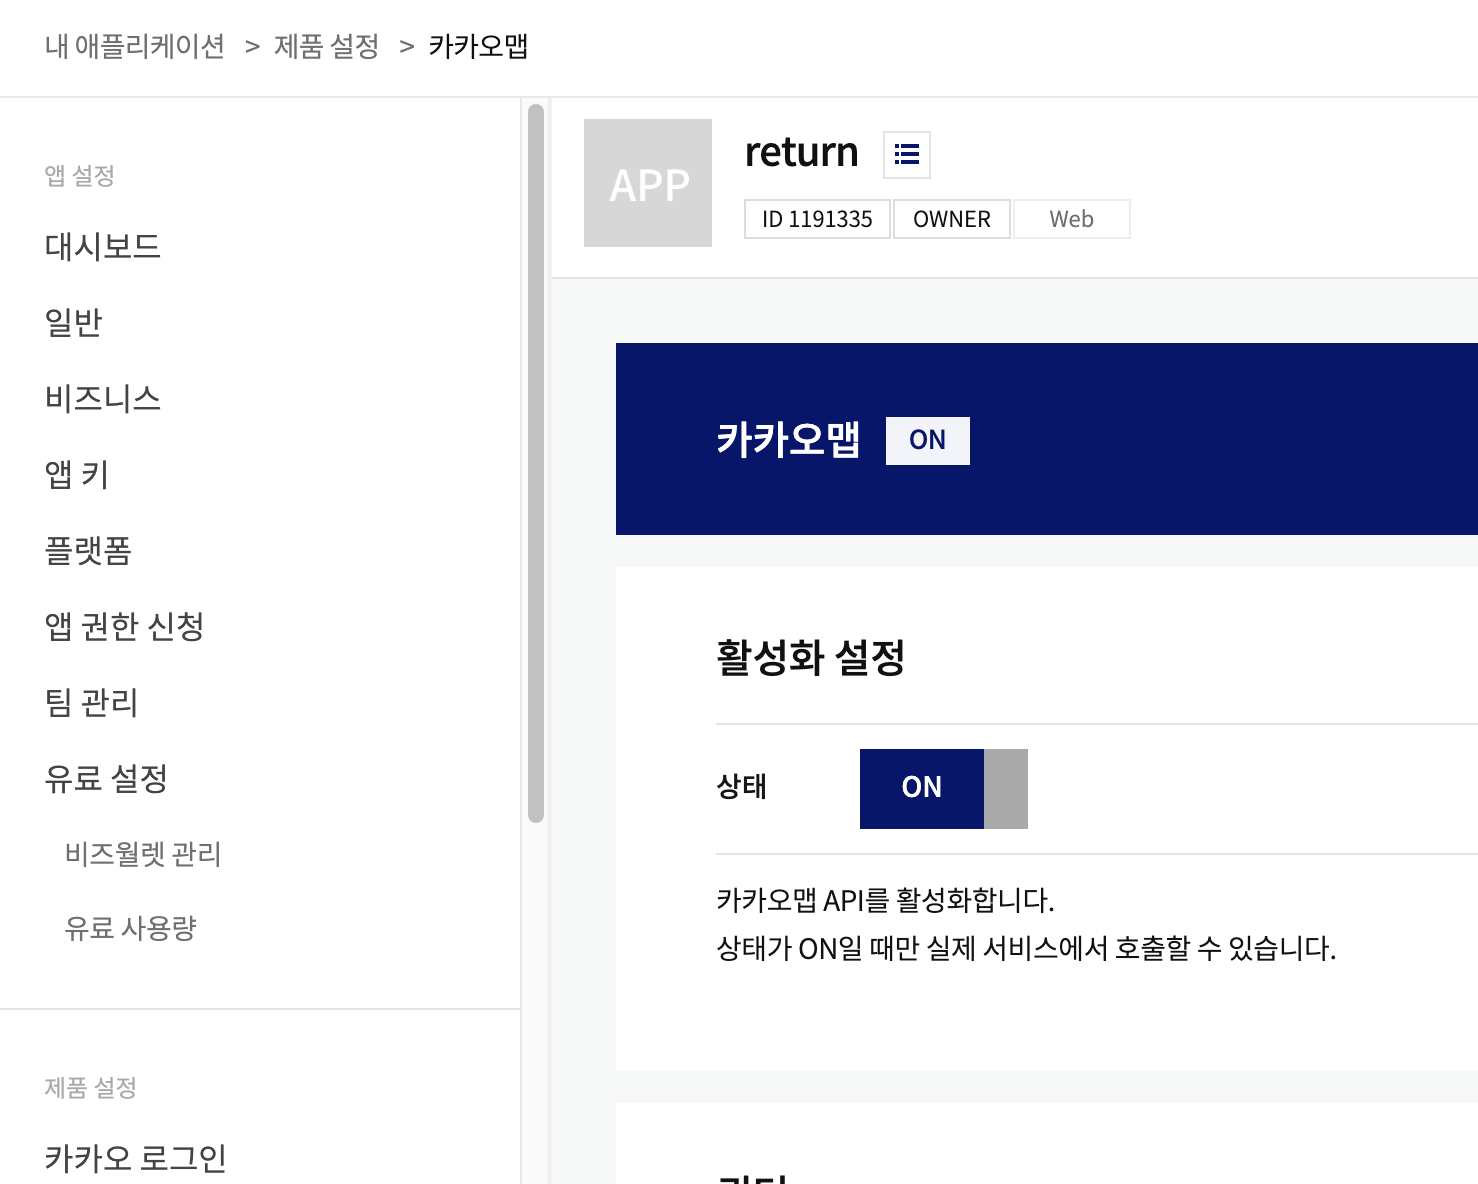Open the 유료 사용량 submenu item

pyautogui.click(x=131, y=928)
